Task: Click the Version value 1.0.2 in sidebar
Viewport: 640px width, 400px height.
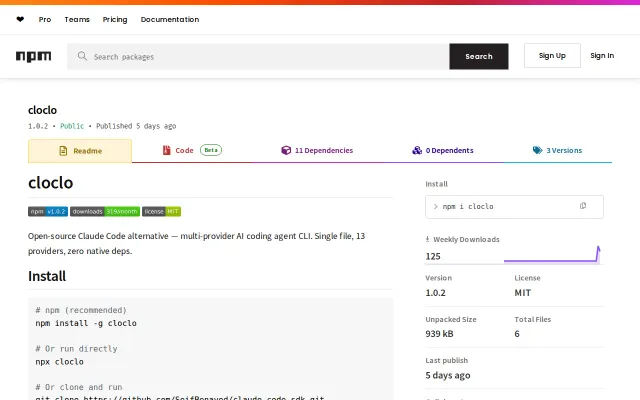Action: coord(436,293)
